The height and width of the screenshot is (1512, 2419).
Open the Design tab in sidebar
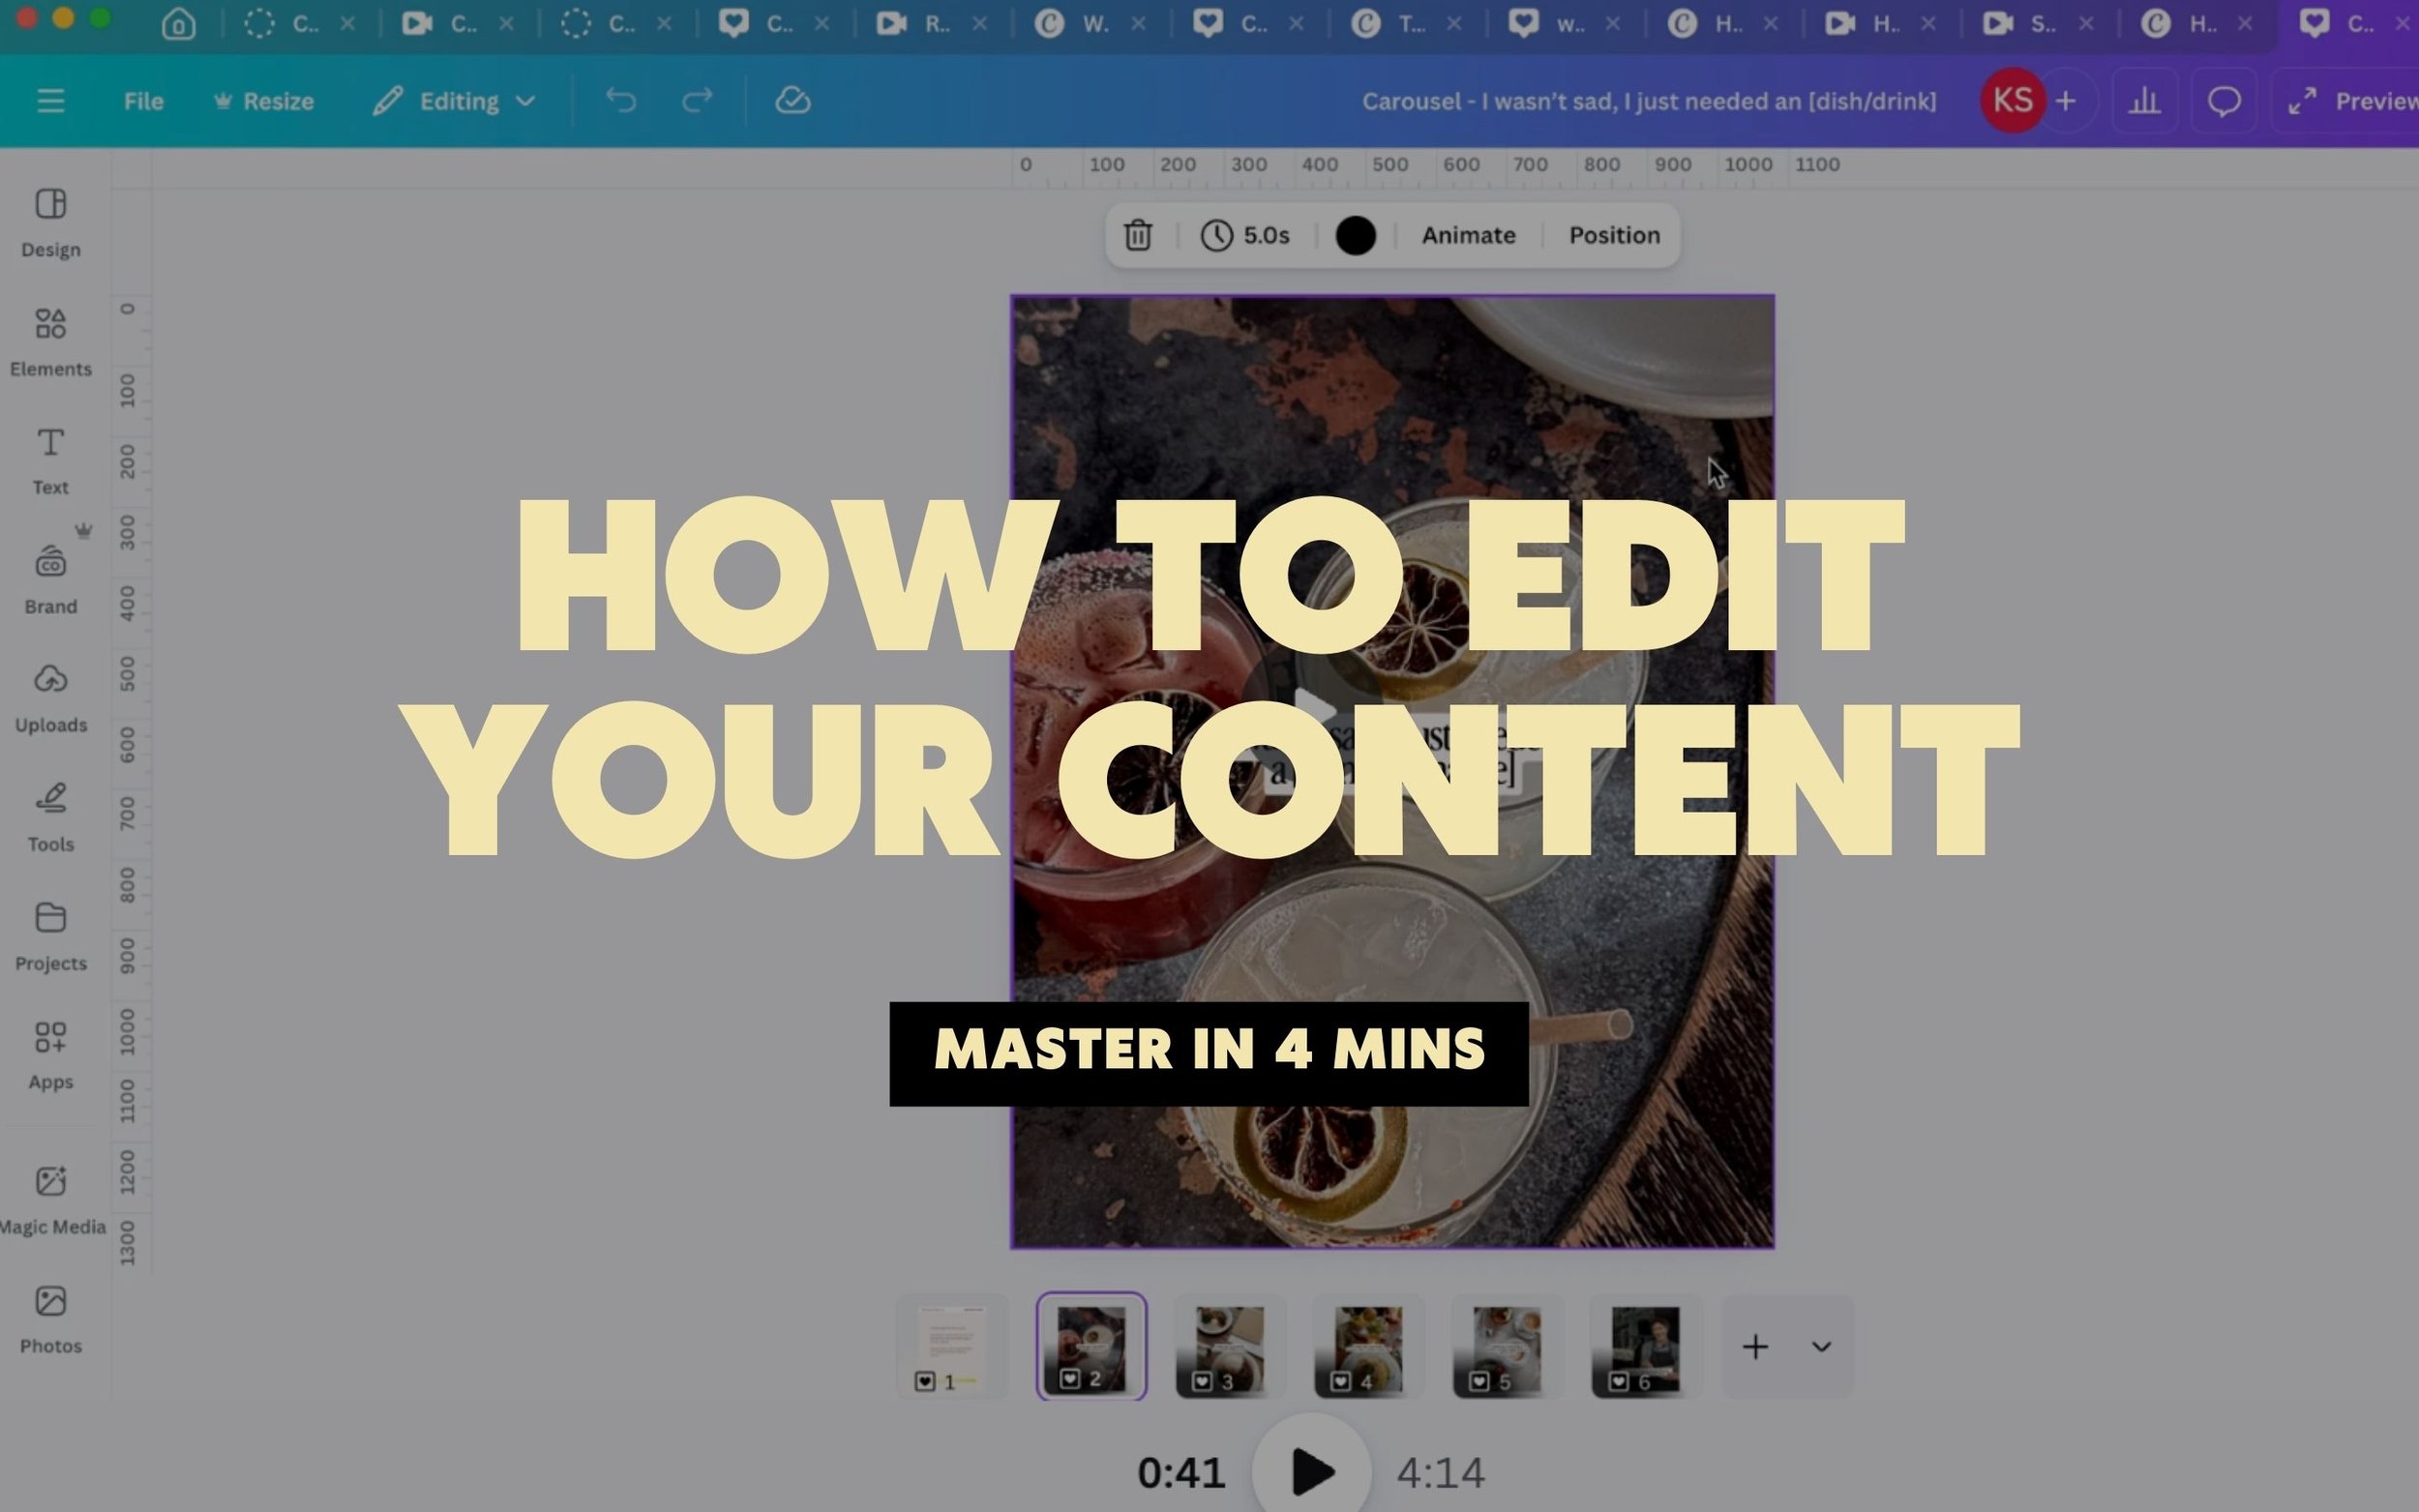click(50, 222)
